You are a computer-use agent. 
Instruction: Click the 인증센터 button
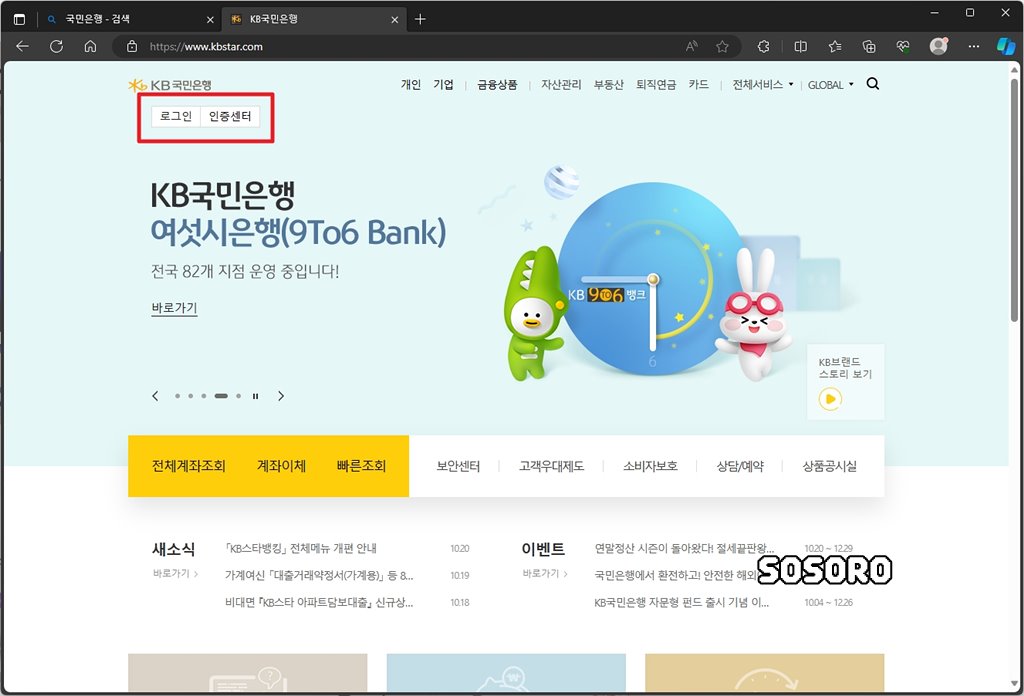[230, 116]
